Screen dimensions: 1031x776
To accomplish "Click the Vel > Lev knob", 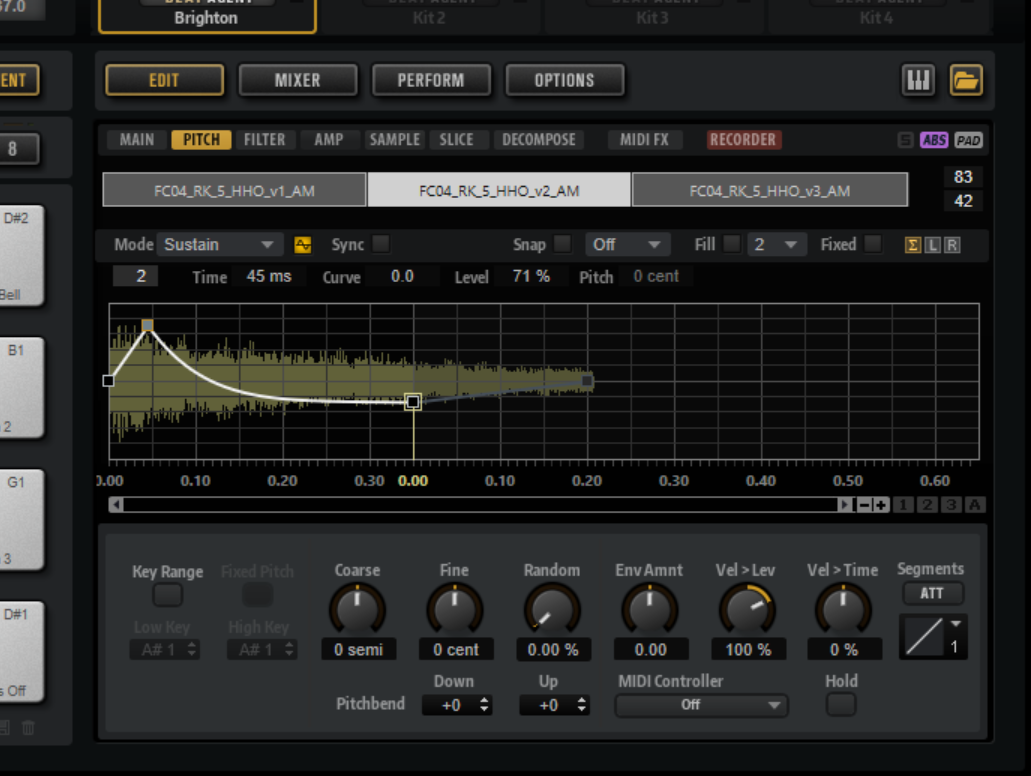I will 747,610.
